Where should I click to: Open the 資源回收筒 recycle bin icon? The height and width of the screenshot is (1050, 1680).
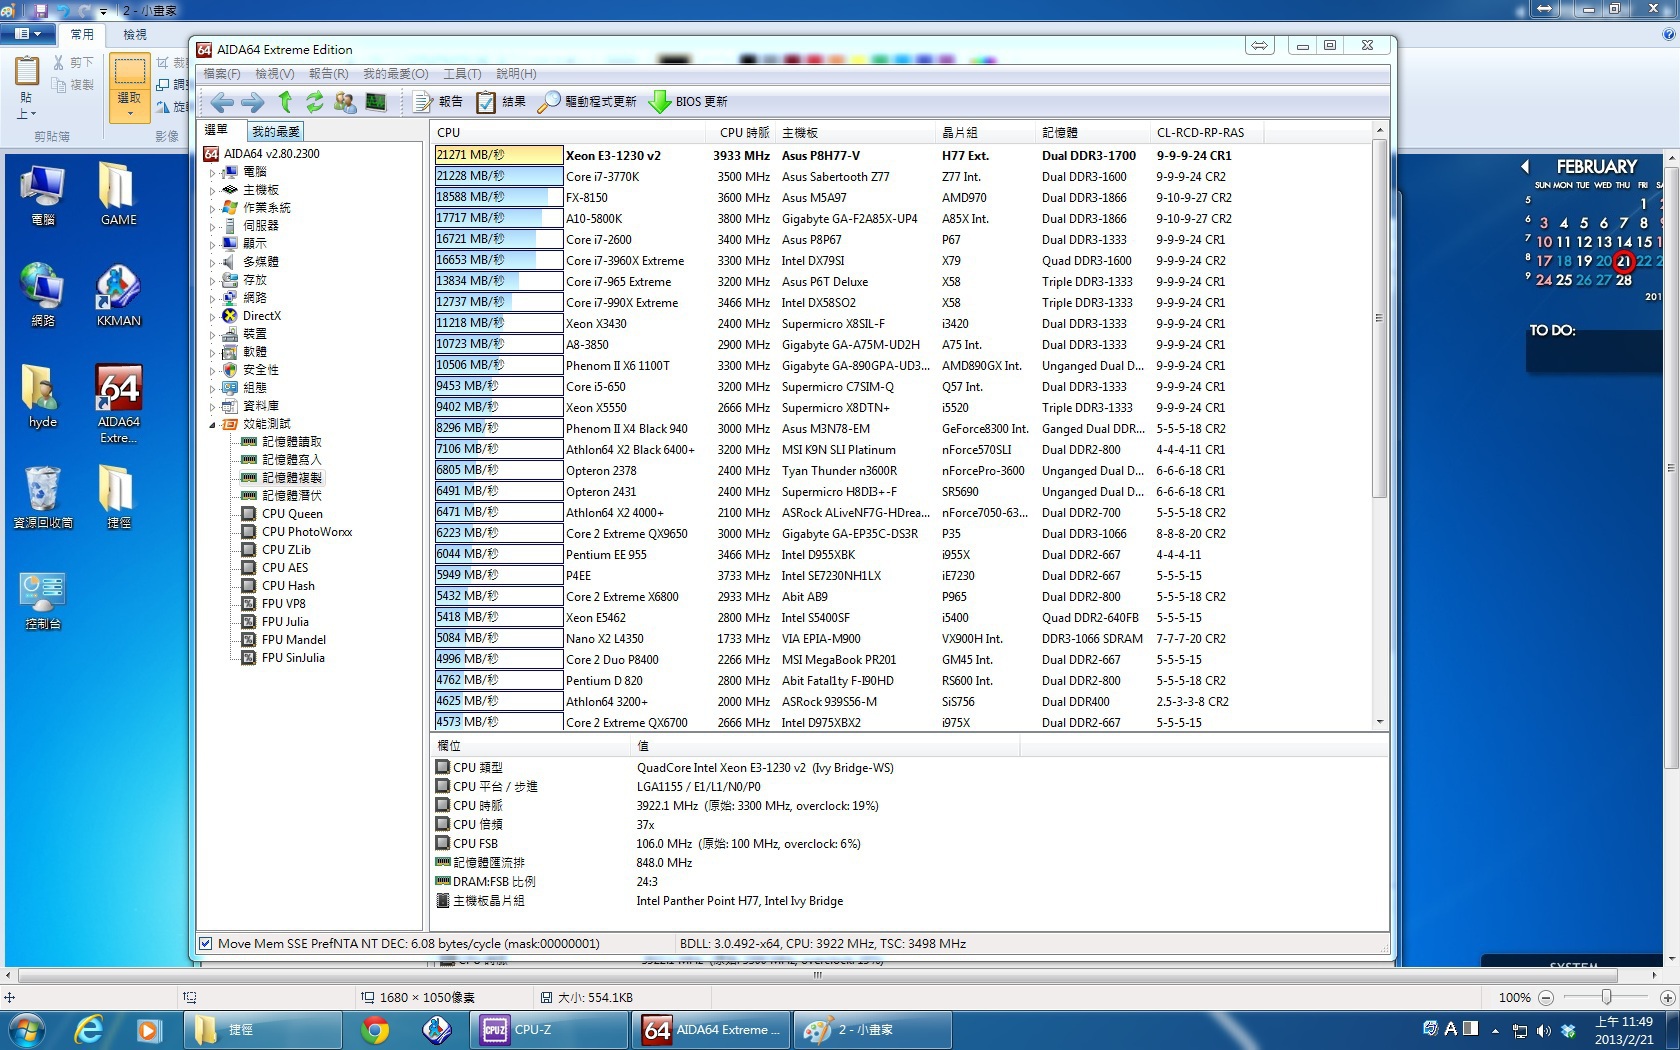[x=43, y=497]
